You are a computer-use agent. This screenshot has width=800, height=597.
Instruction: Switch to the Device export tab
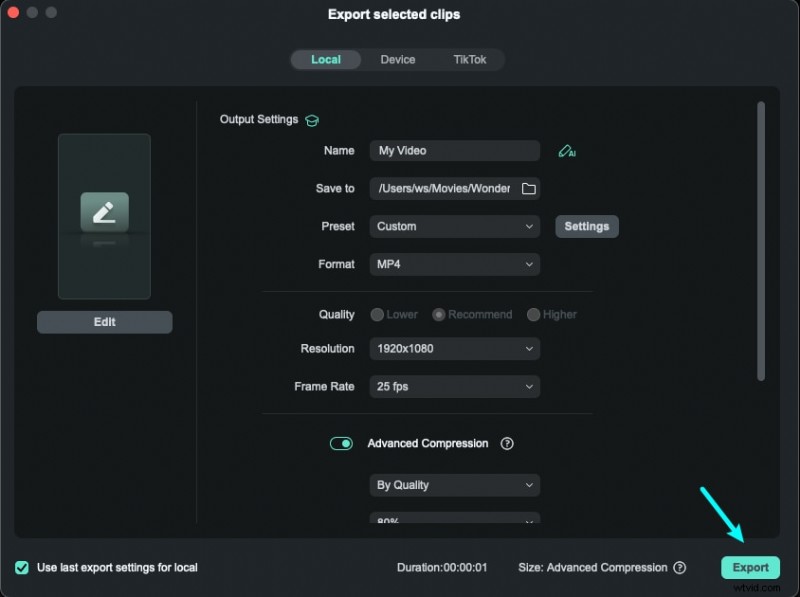click(397, 59)
